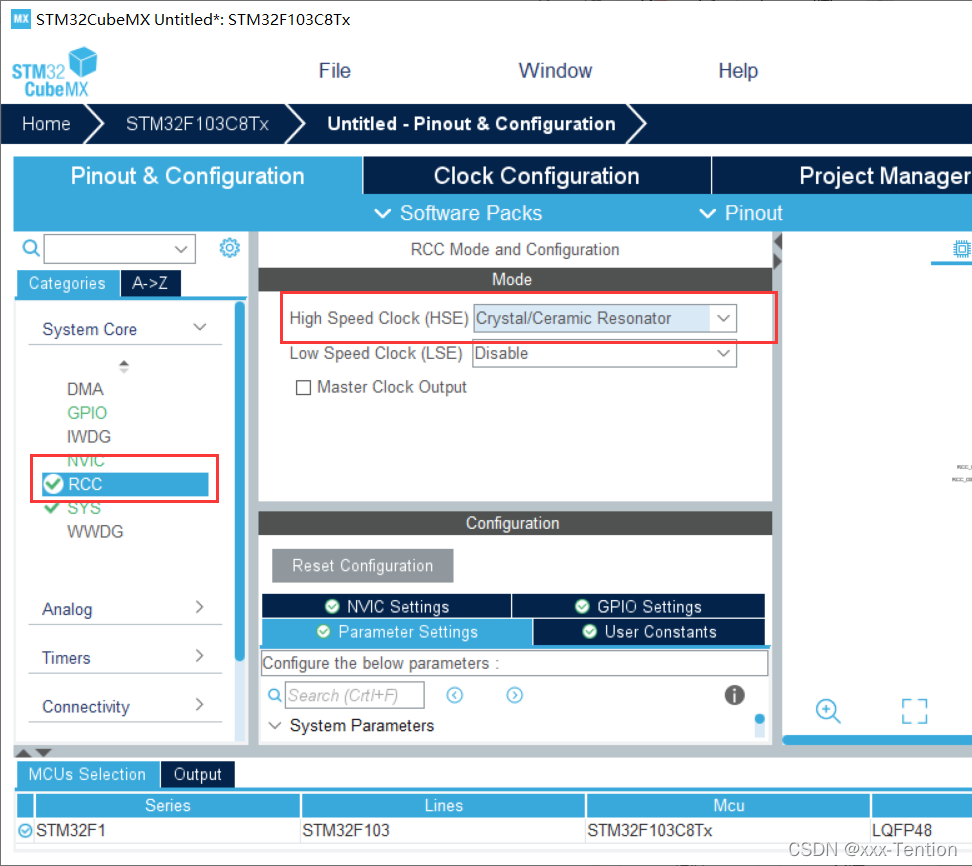
Task: Open the User Constants tab
Action: (649, 632)
